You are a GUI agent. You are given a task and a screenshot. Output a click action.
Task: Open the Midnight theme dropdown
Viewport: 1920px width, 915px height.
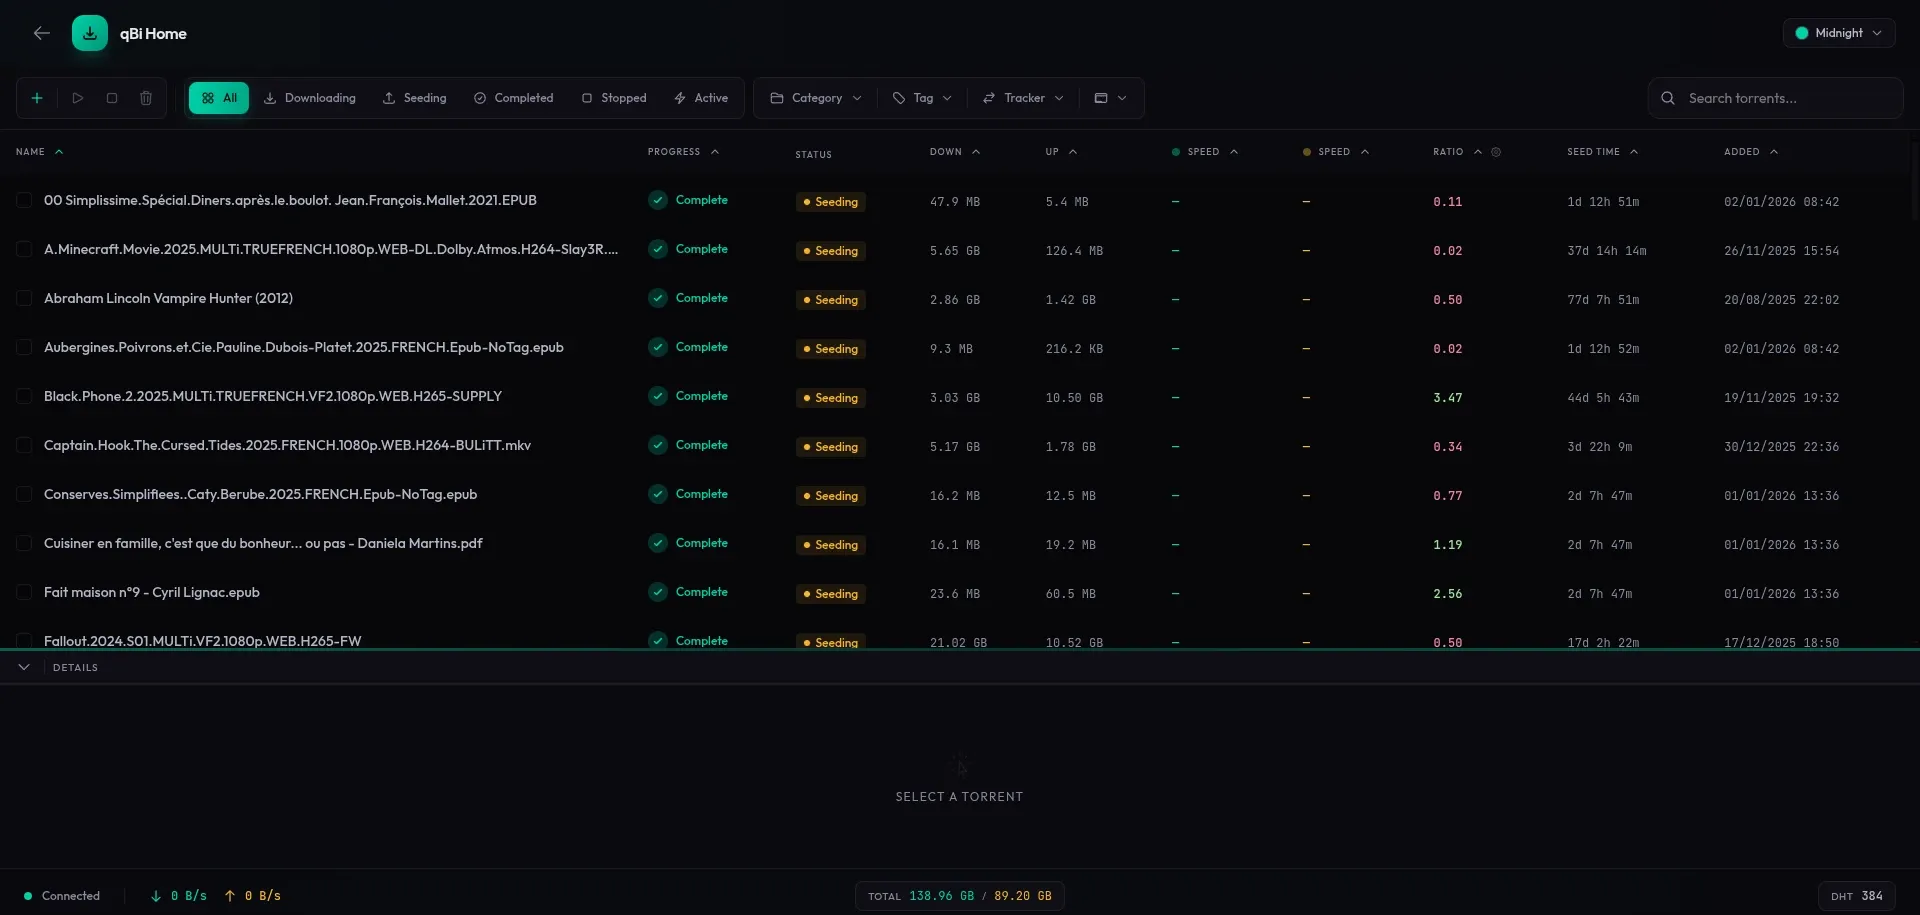click(x=1838, y=33)
